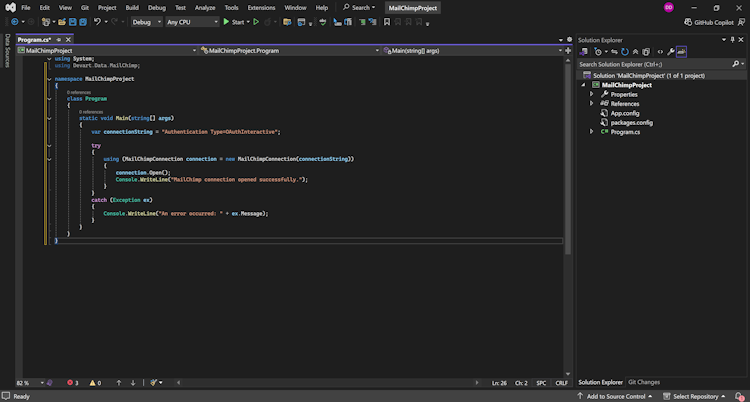Toggle auto-hide pin on Solution Explorer
Image resolution: width=750 pixels, height=402 pixels.
[732, 40]
